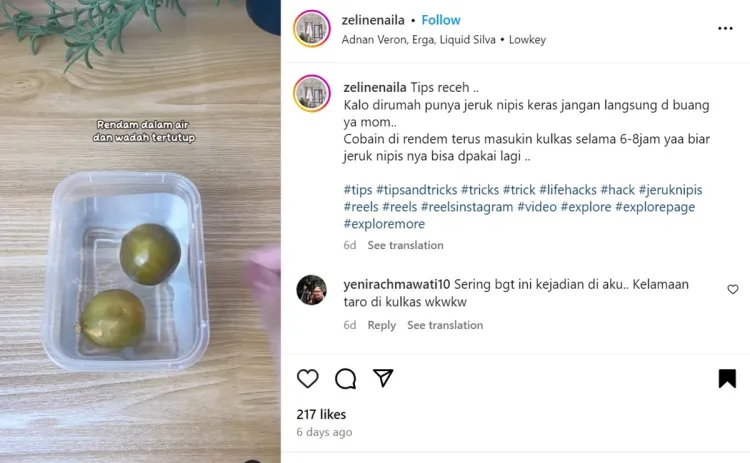Open yenirachmawati10 username link

(397, 284)
